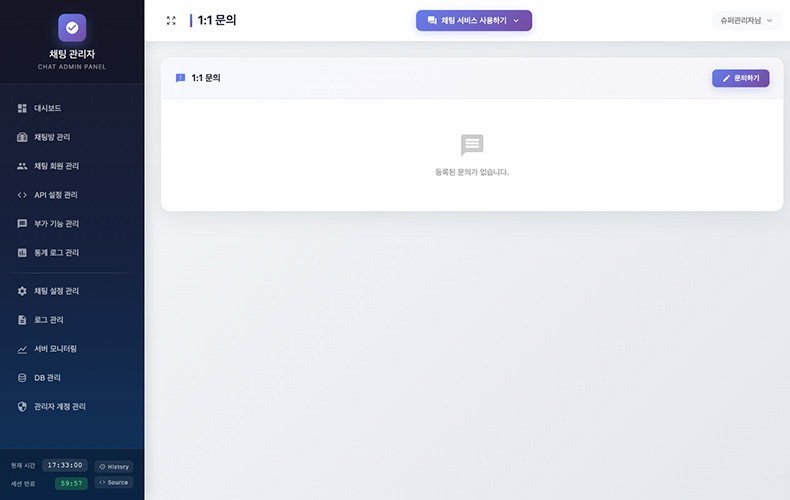Click the fullscreen expand icon in header
This screenshot has height=500, width=790.
(171, 21)
